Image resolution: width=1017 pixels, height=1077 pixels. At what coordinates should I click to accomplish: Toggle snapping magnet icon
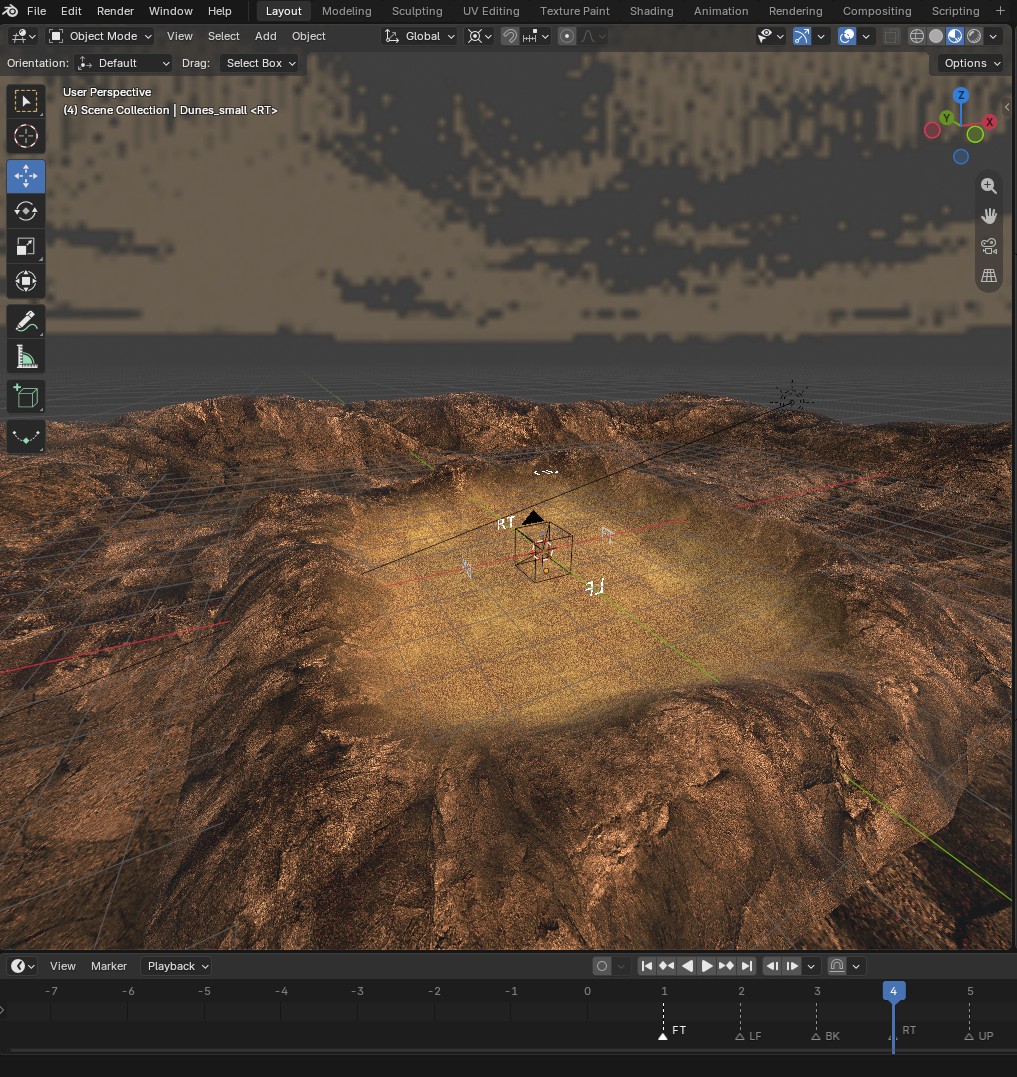pos(510,36)
